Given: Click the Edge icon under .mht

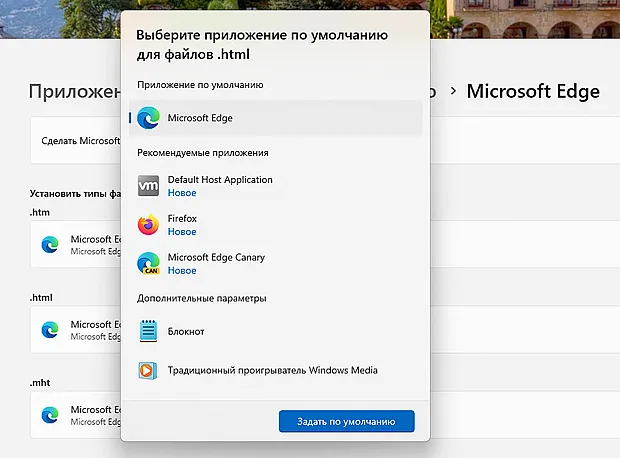Looking at the screenshot, I should [x=50, y=415].
